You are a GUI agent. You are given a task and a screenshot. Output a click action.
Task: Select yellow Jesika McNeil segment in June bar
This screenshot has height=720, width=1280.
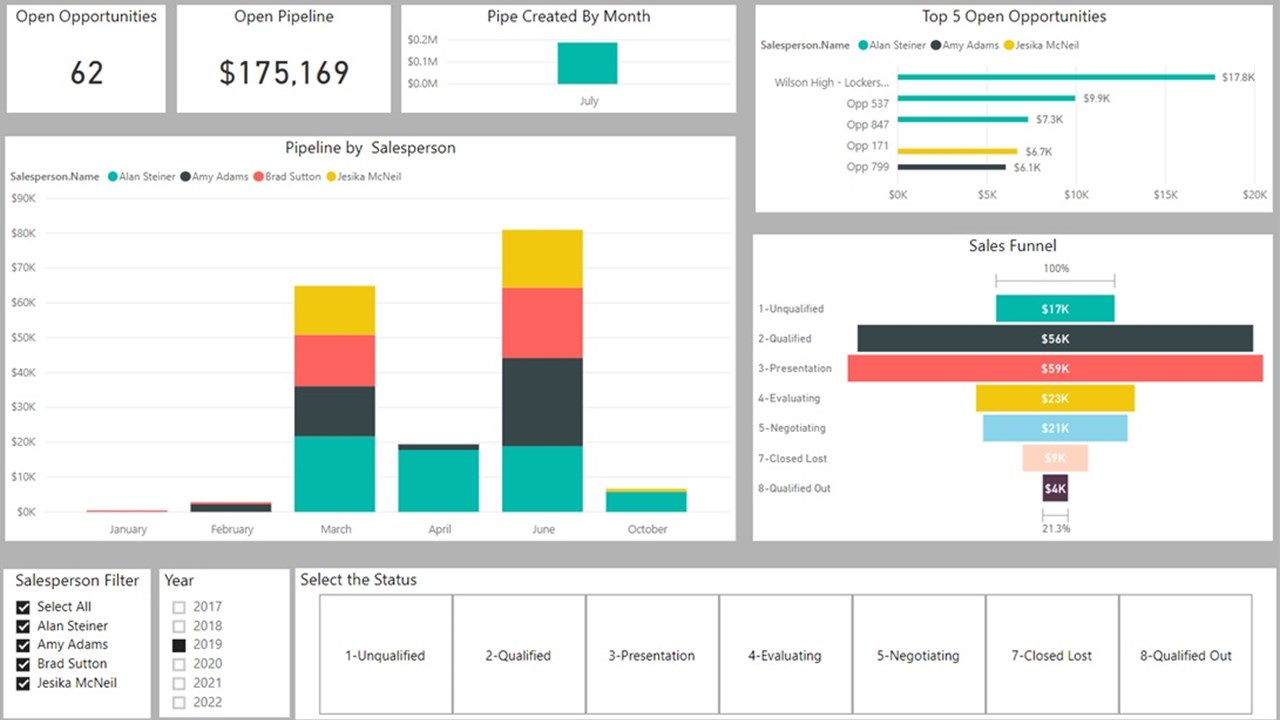(543, 259)
